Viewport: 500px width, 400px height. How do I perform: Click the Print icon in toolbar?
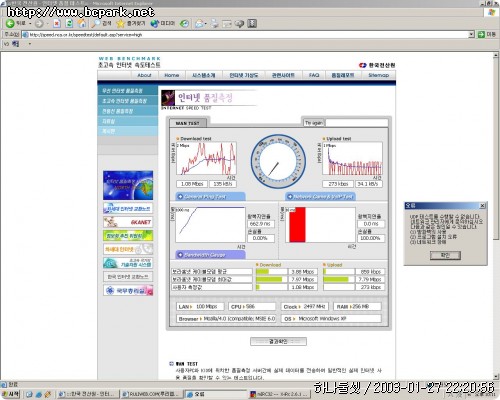(x=215, y=24)
